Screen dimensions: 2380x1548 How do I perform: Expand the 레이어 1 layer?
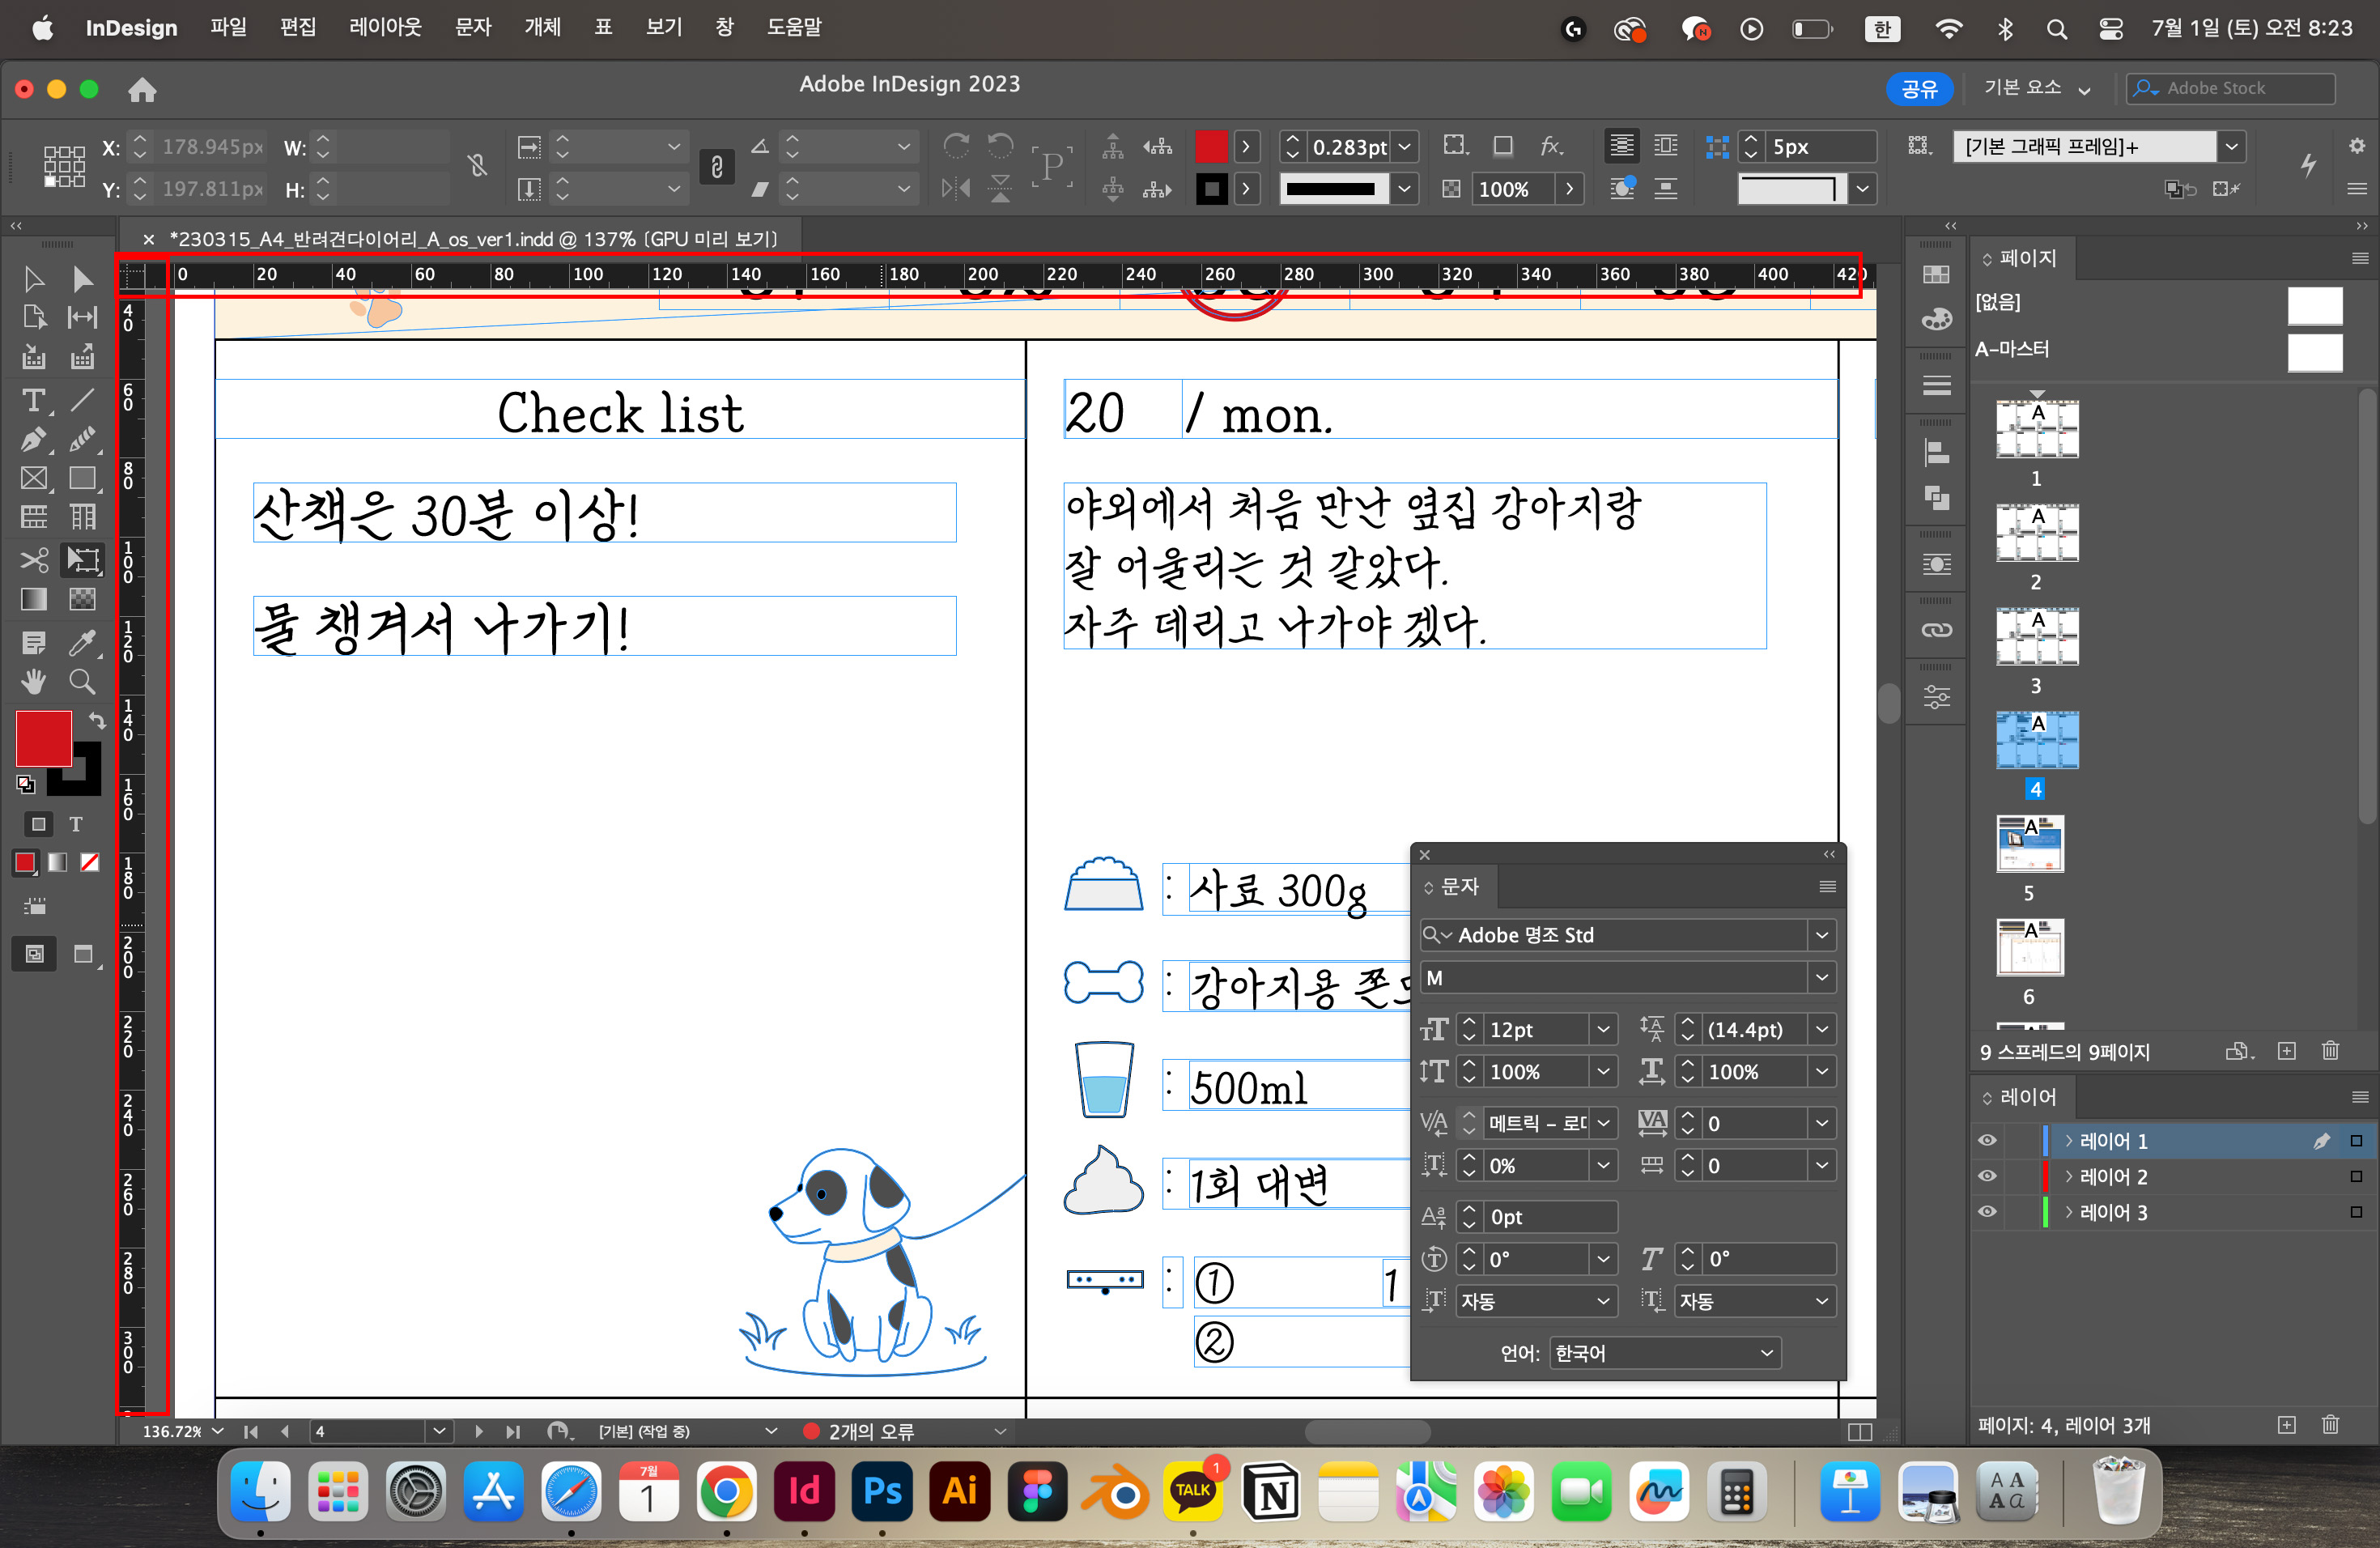tap(2069, 1141)
